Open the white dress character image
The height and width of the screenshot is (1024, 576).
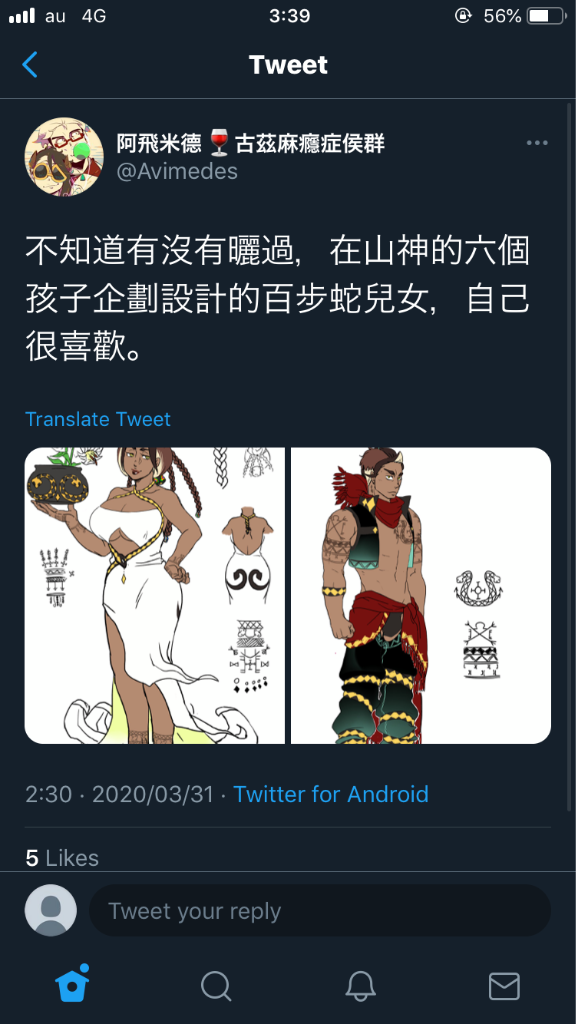[155, 596]
